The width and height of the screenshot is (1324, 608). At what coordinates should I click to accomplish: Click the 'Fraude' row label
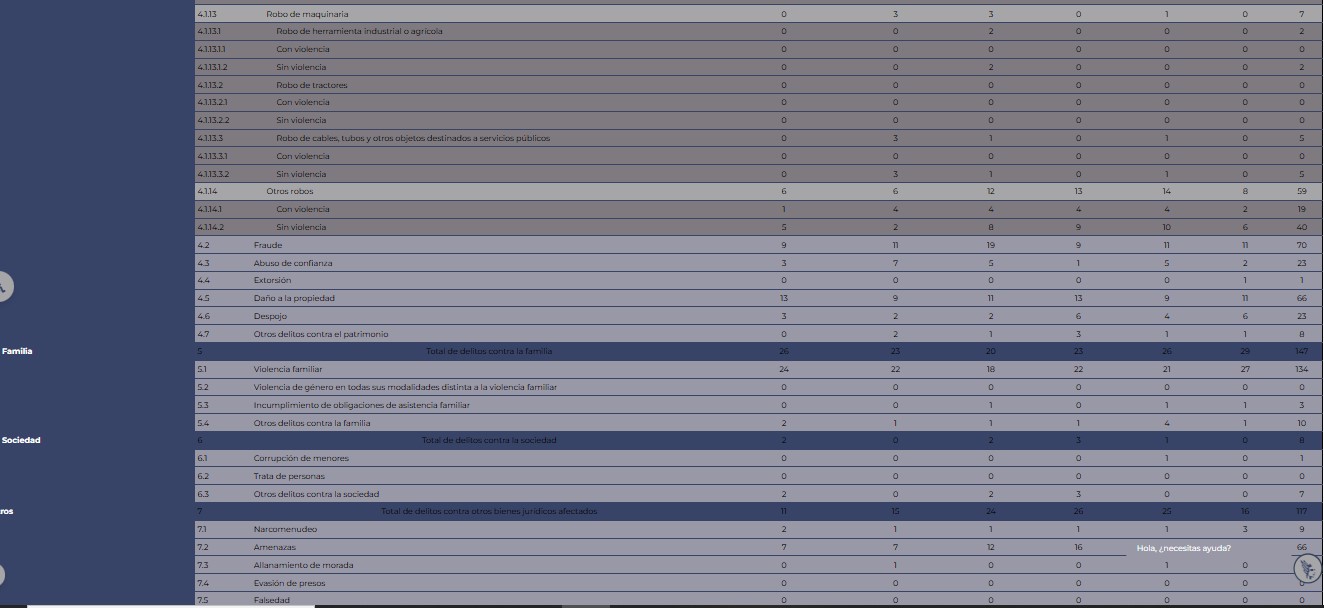267,245
